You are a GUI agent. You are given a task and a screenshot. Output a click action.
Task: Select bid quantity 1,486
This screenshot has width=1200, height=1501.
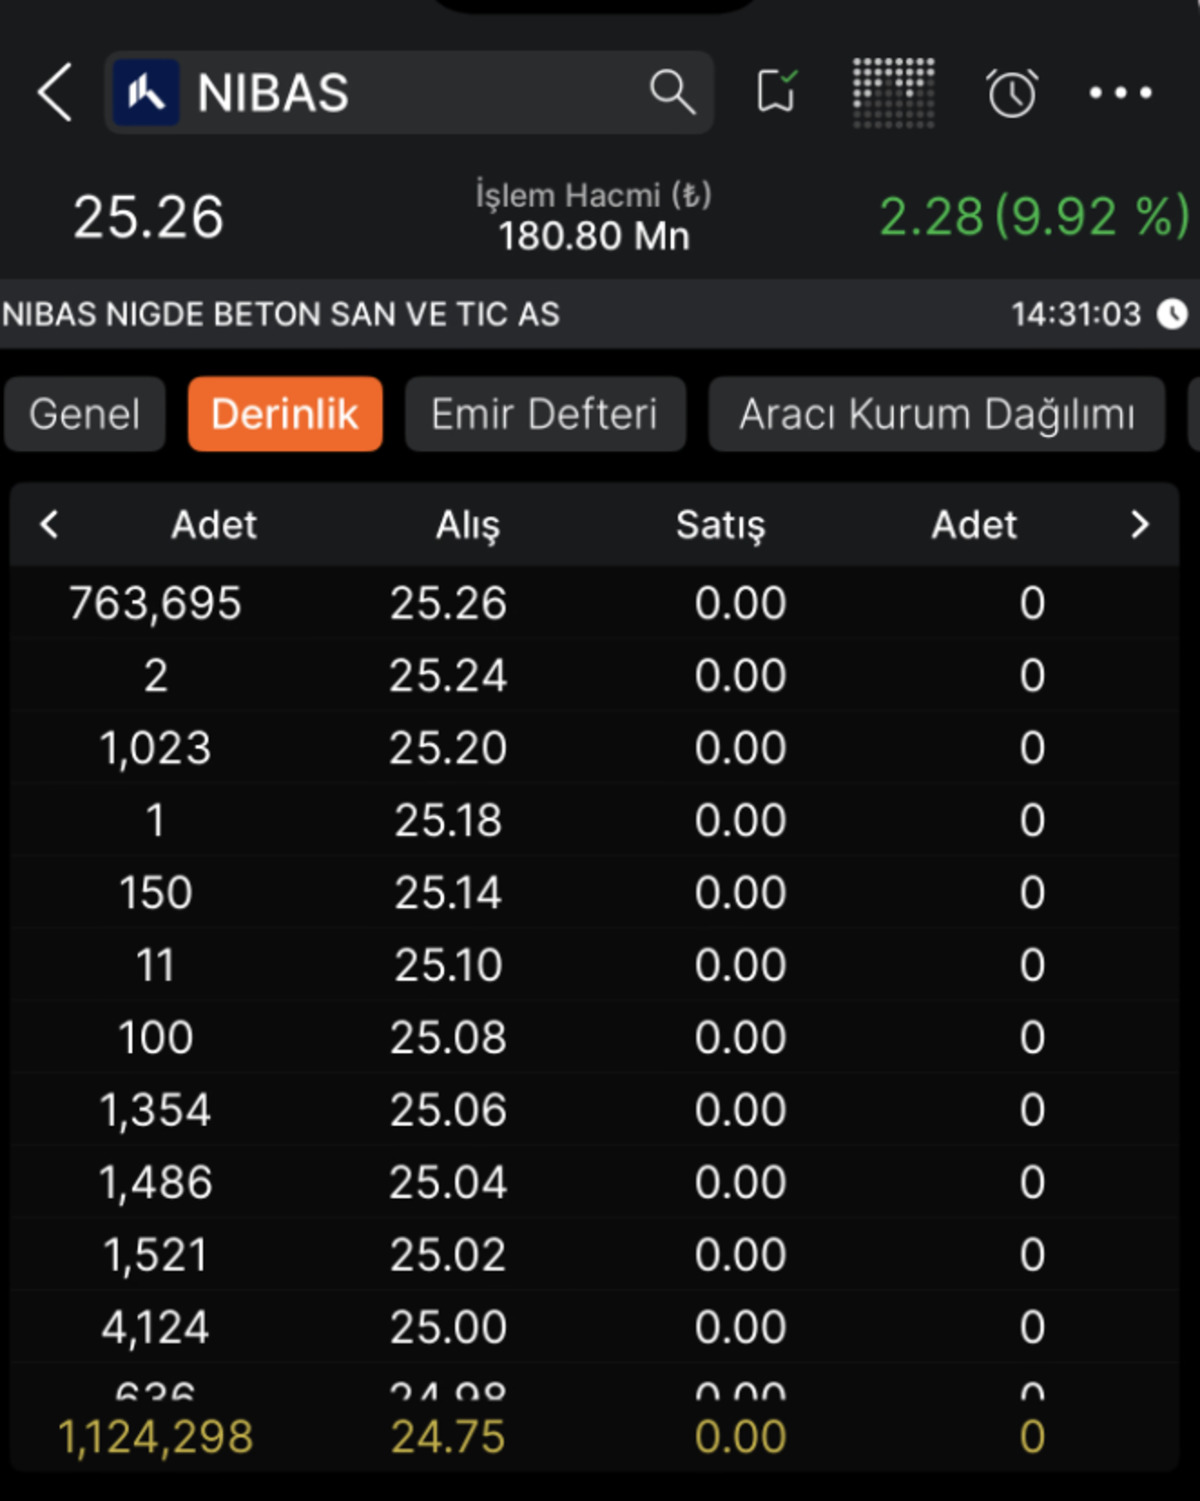click(155, 1182)
